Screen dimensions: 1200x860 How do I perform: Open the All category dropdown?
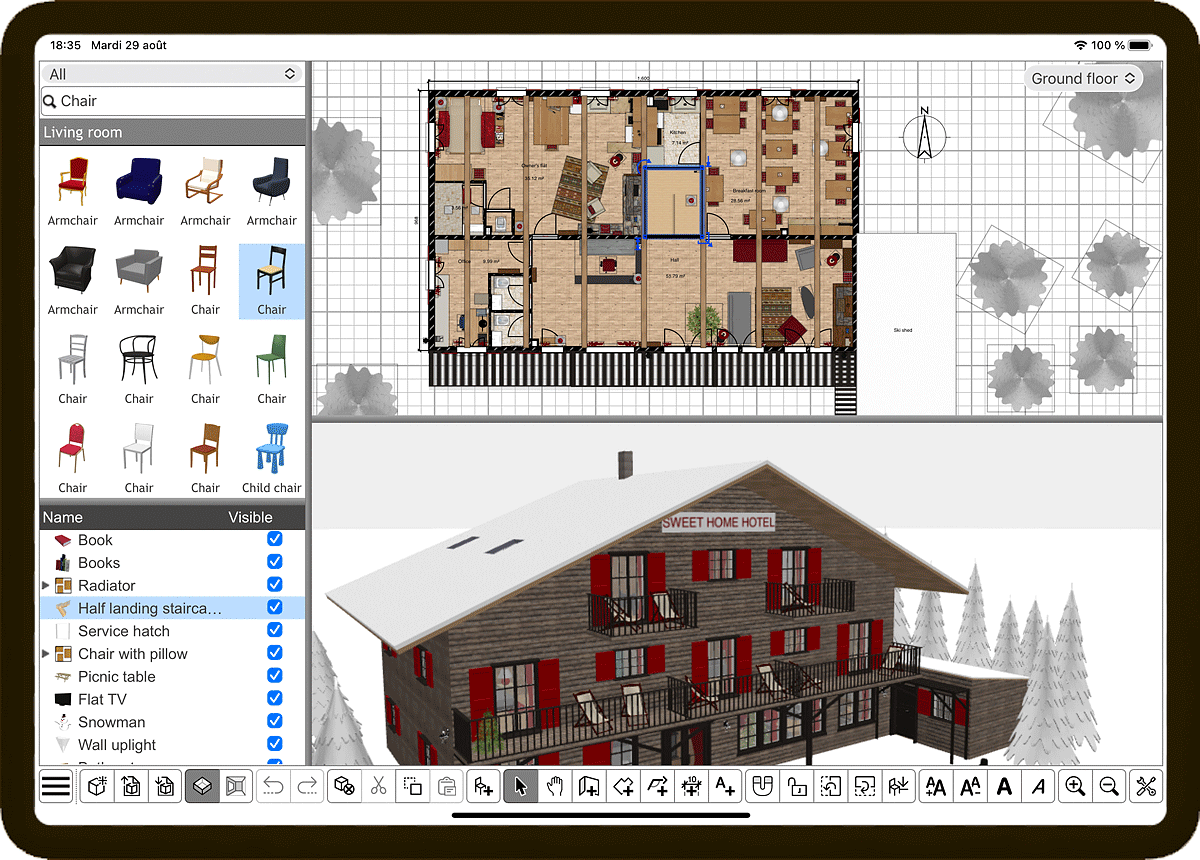pos(172,74)
